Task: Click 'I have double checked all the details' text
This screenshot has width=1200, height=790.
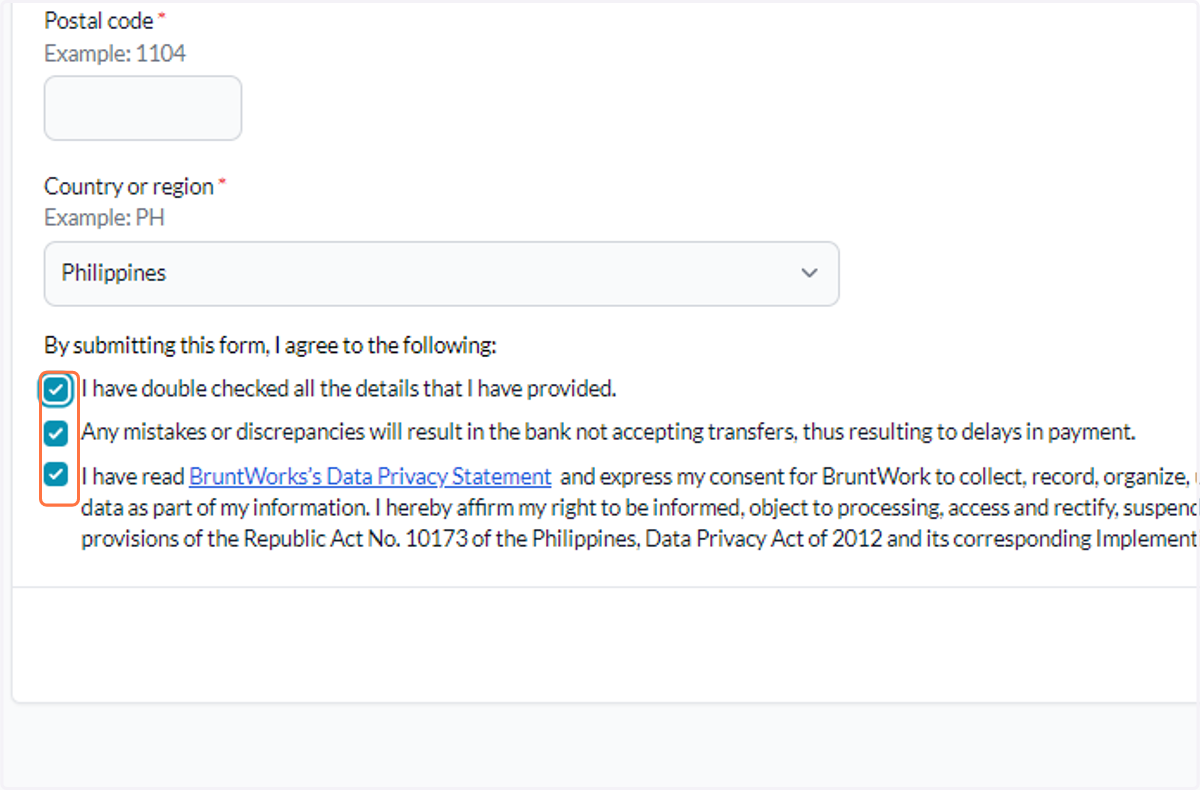Action: pos(349,389)
